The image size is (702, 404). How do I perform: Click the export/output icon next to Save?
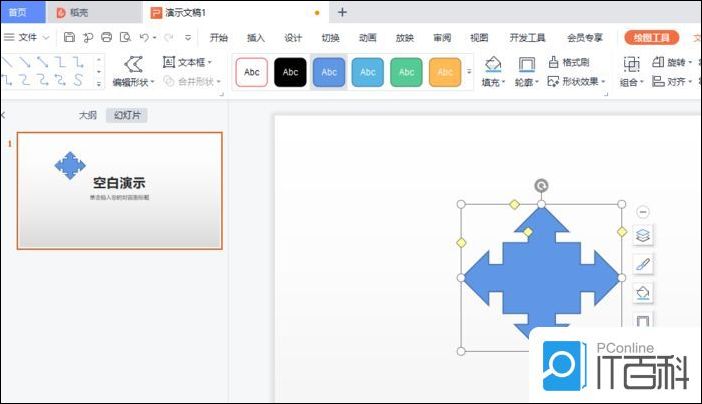[x=88, y=37]
